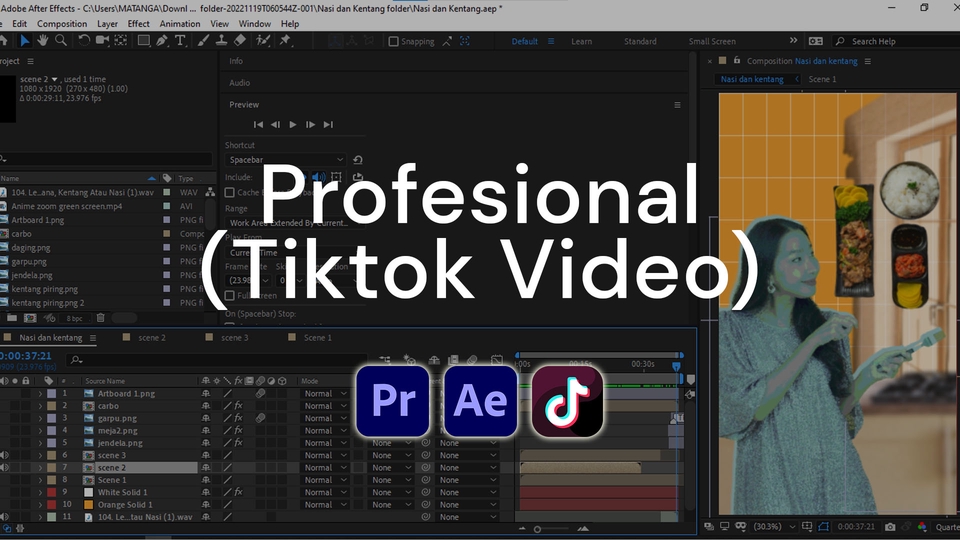Switch to the Scene 1 timeline tab
Screen dimensions: 960x540
click(x=317, y=338)
